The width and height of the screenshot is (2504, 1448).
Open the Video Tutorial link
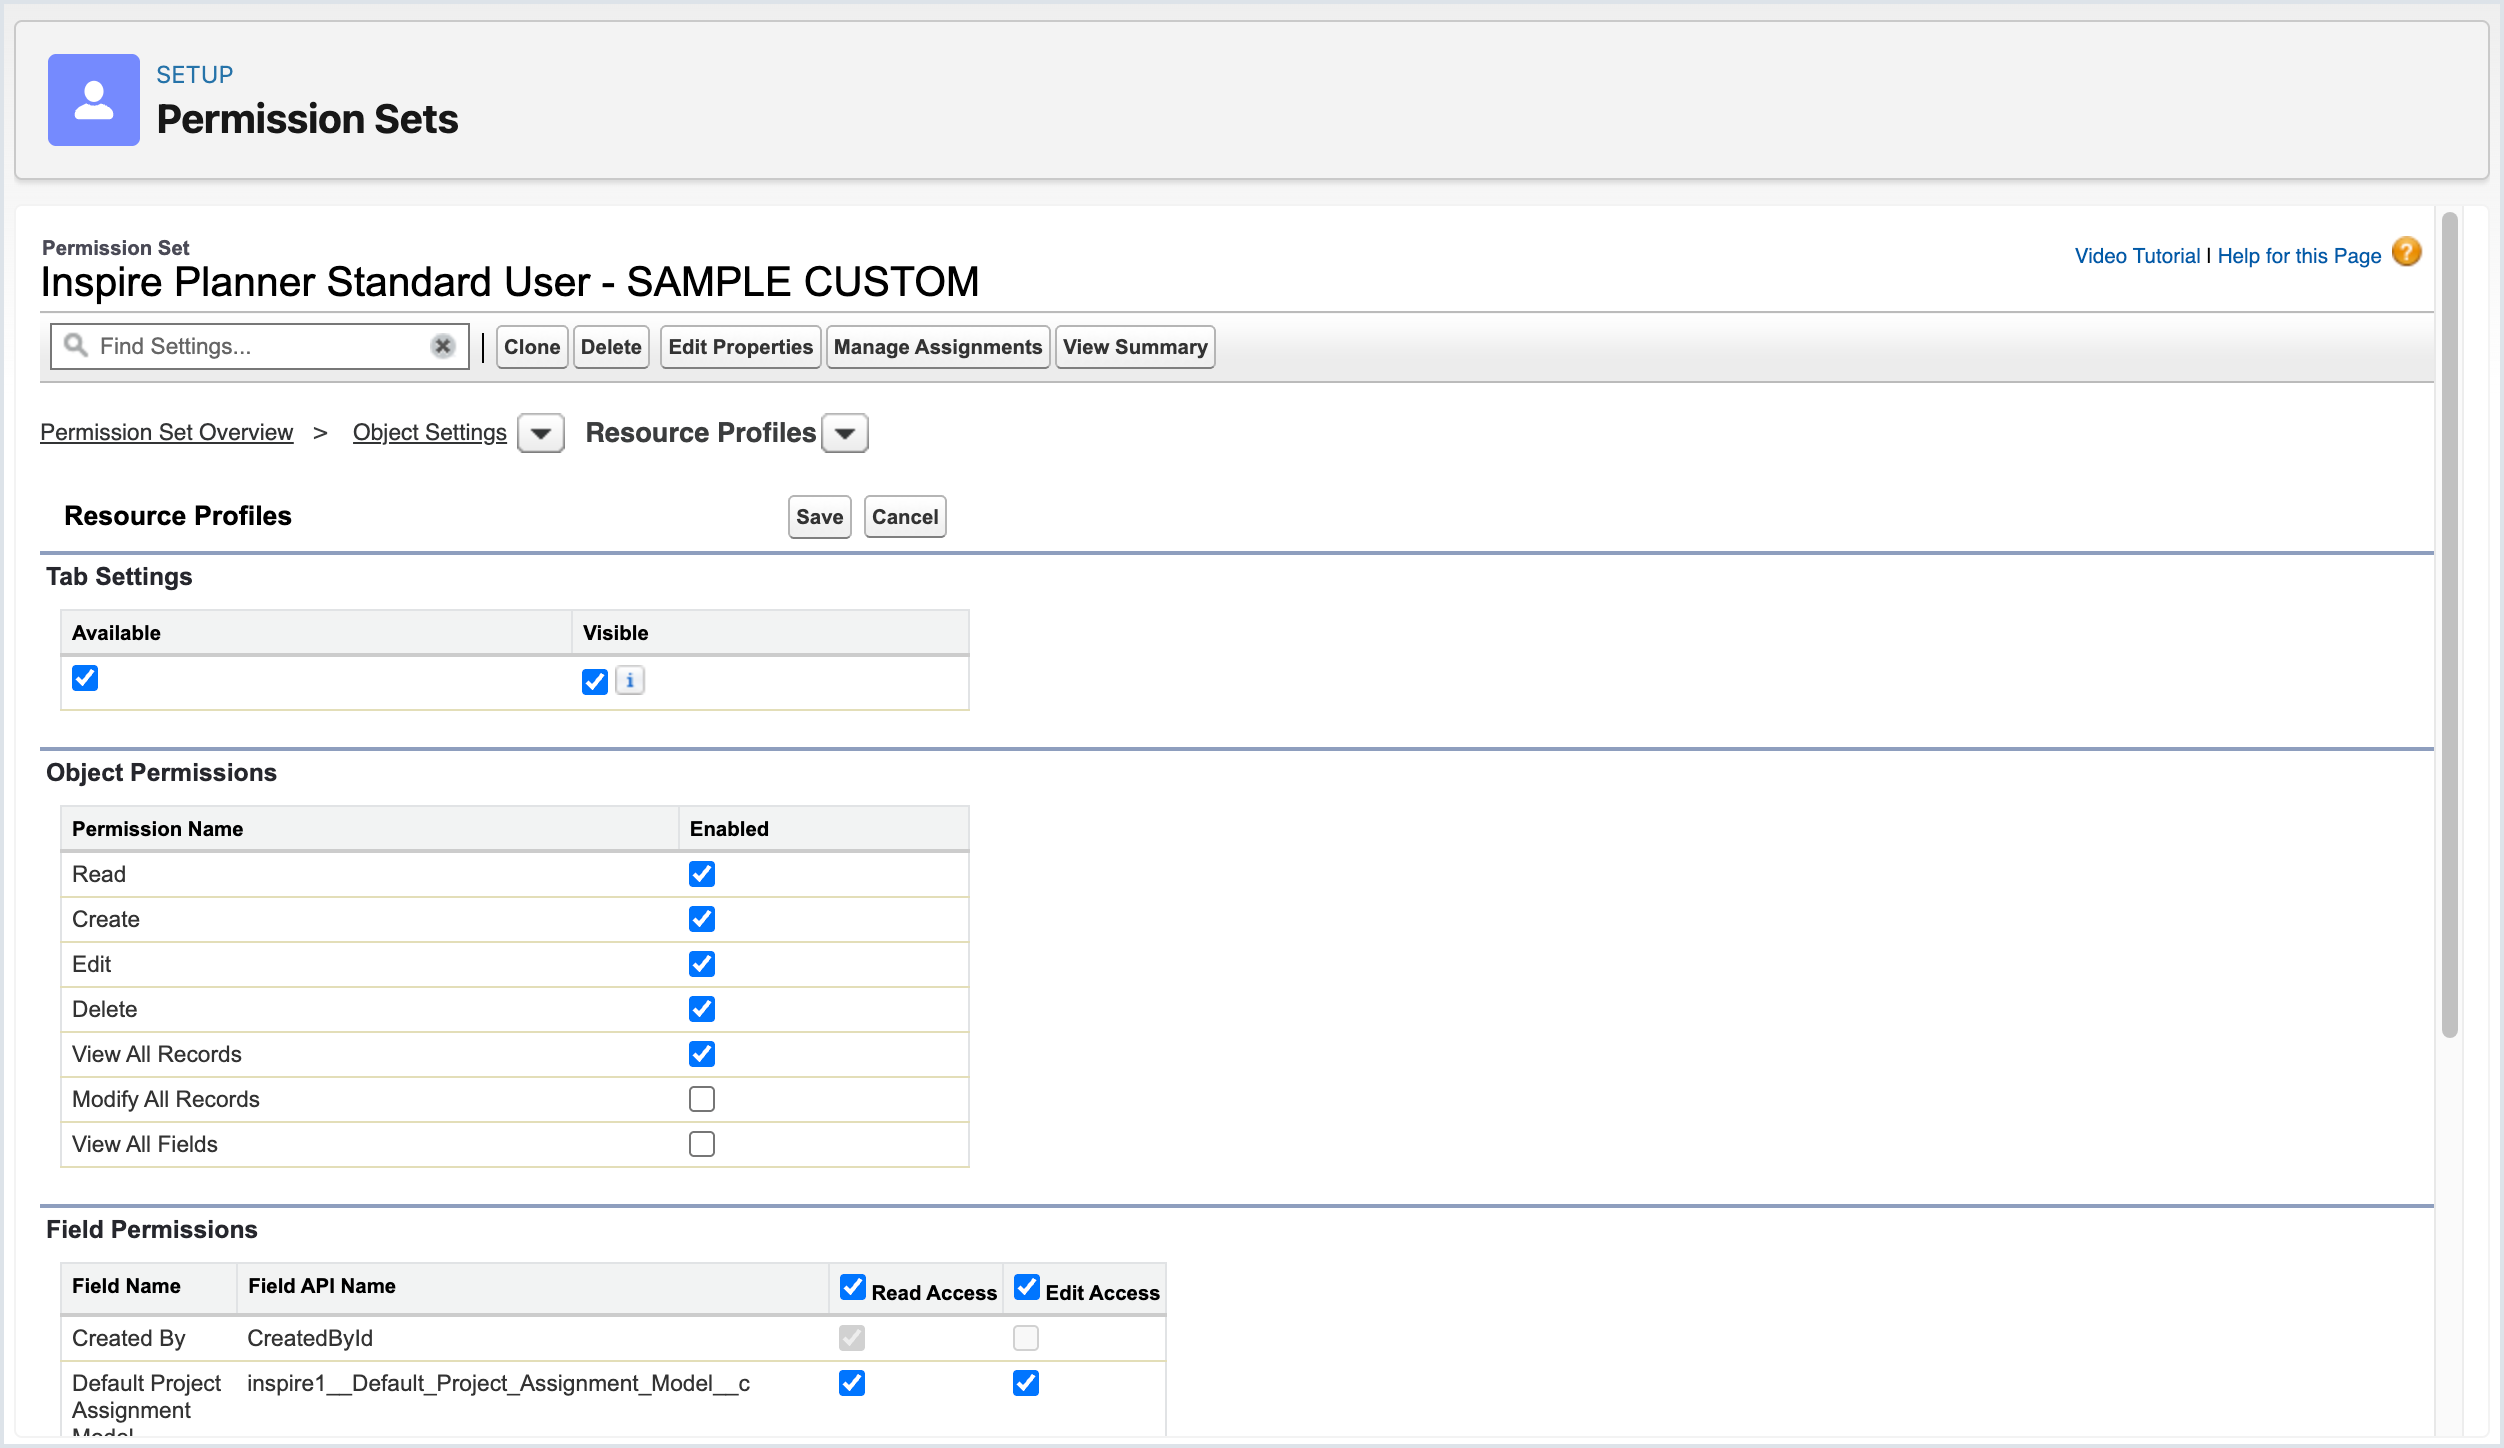(2138, 256)
